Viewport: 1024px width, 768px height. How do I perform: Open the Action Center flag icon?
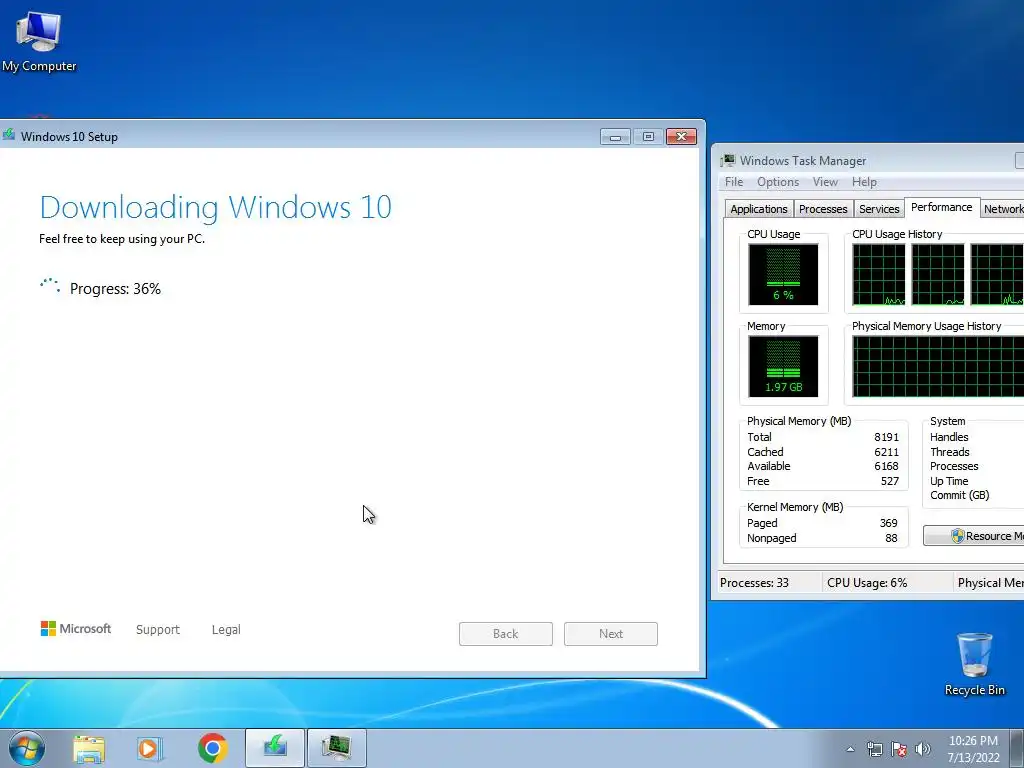(899, 749)
